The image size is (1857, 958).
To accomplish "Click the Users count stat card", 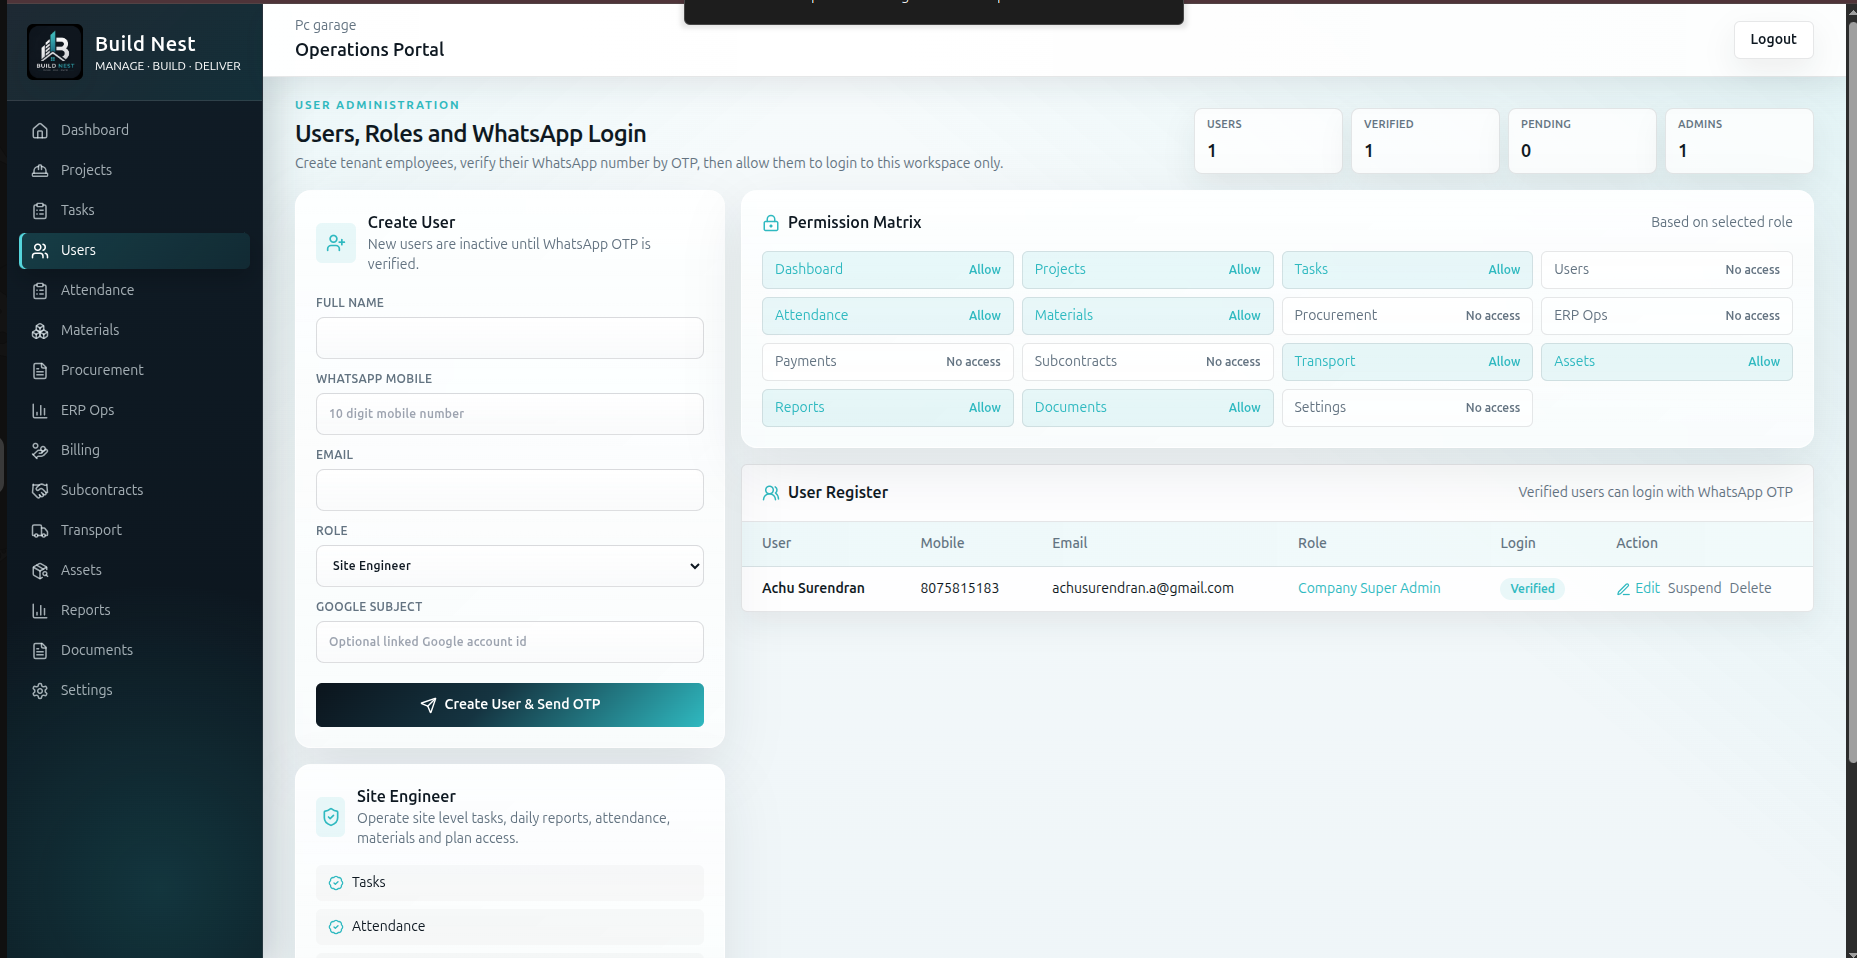I will [1268, 141].
